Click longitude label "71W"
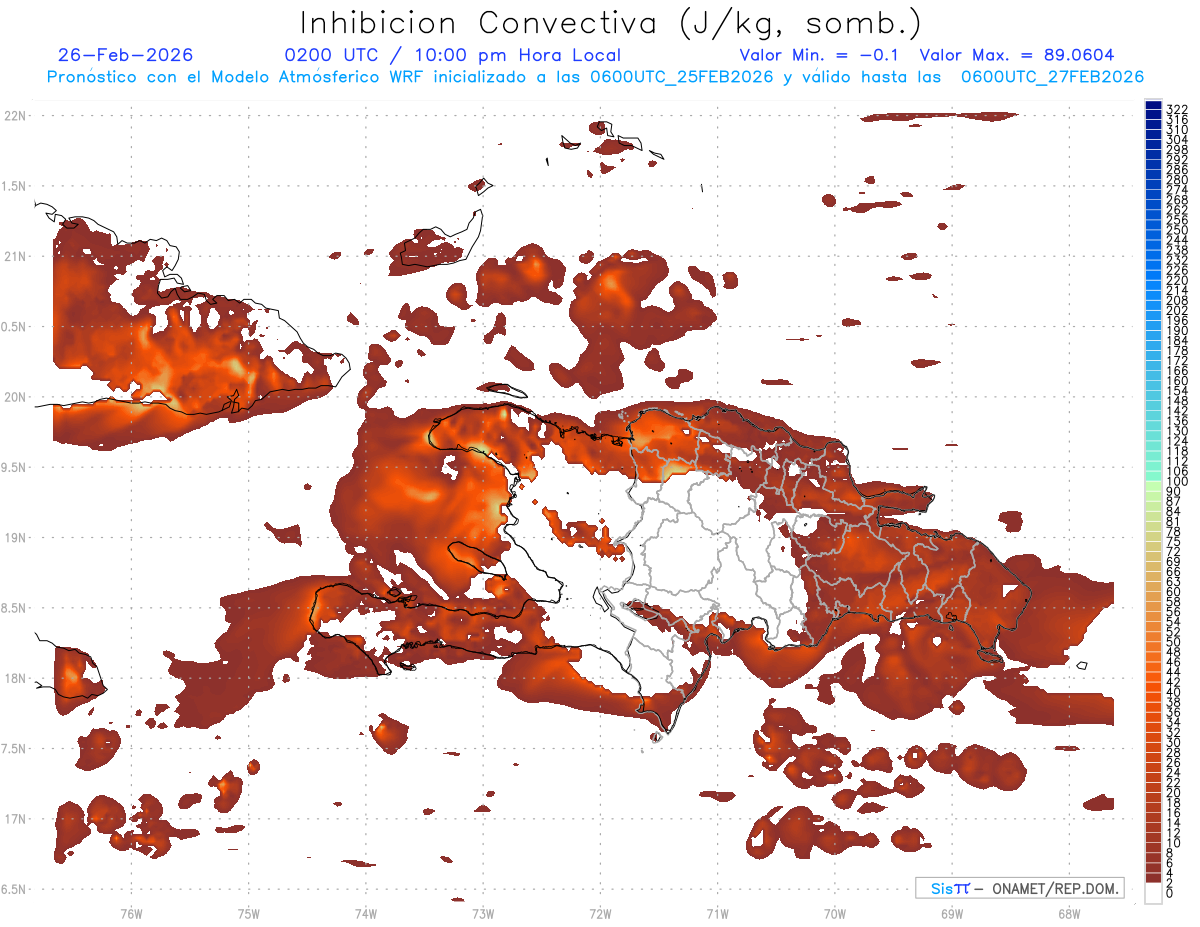This screenshot has height=927, width=1200. tap(717, 913)
